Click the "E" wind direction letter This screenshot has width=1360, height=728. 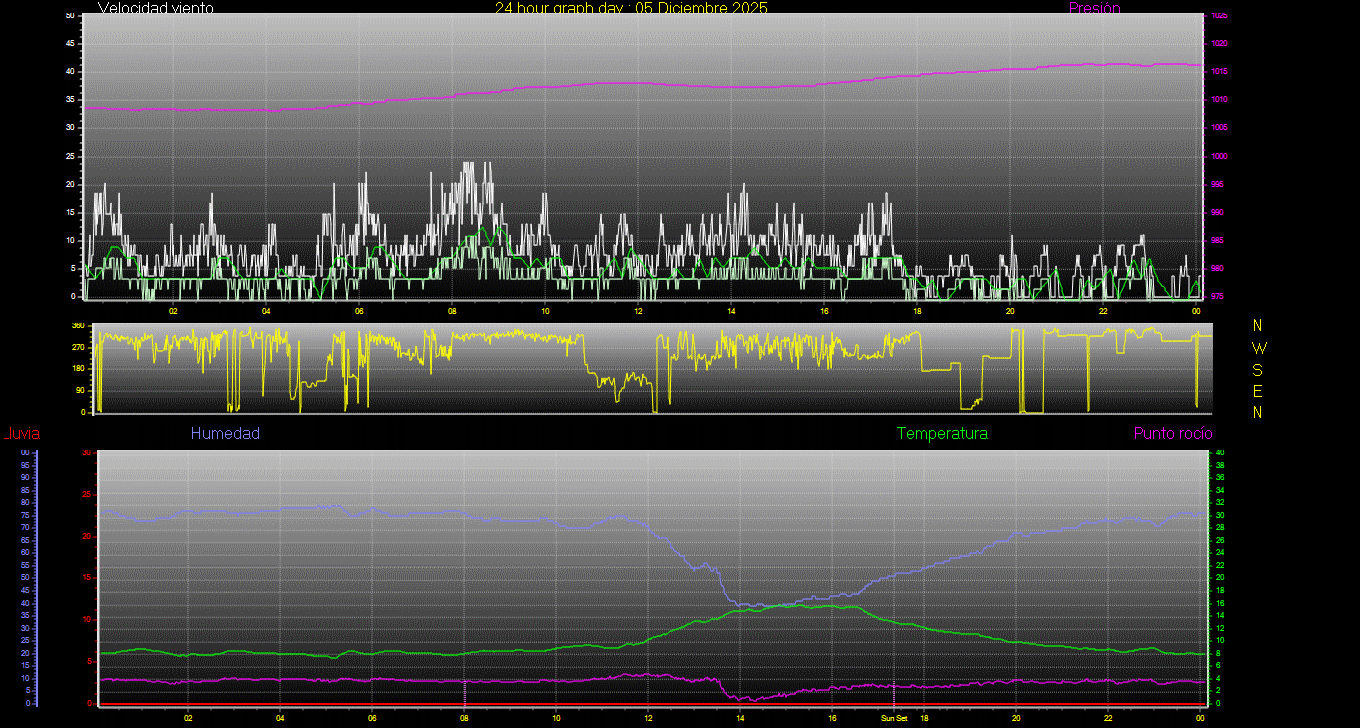coord(1258,391)
